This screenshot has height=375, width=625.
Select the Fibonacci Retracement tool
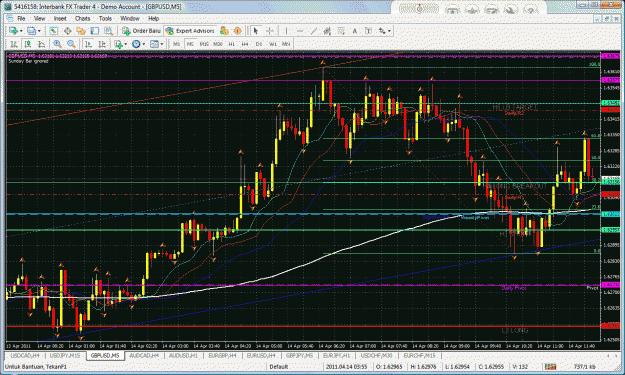pos(341,31)
